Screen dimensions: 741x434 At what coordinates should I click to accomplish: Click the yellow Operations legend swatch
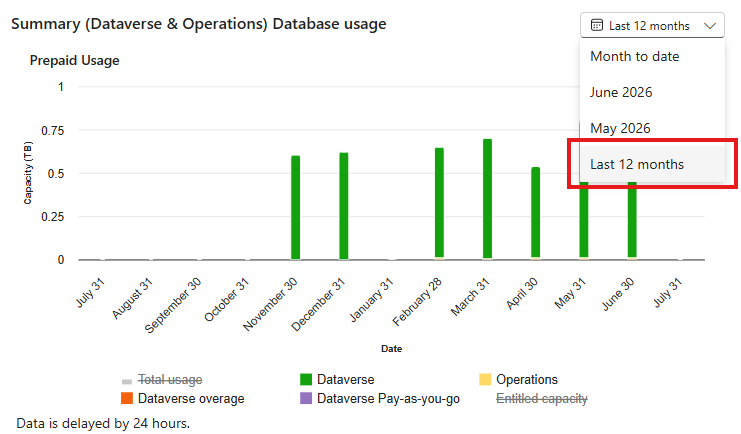click(485, 380)
